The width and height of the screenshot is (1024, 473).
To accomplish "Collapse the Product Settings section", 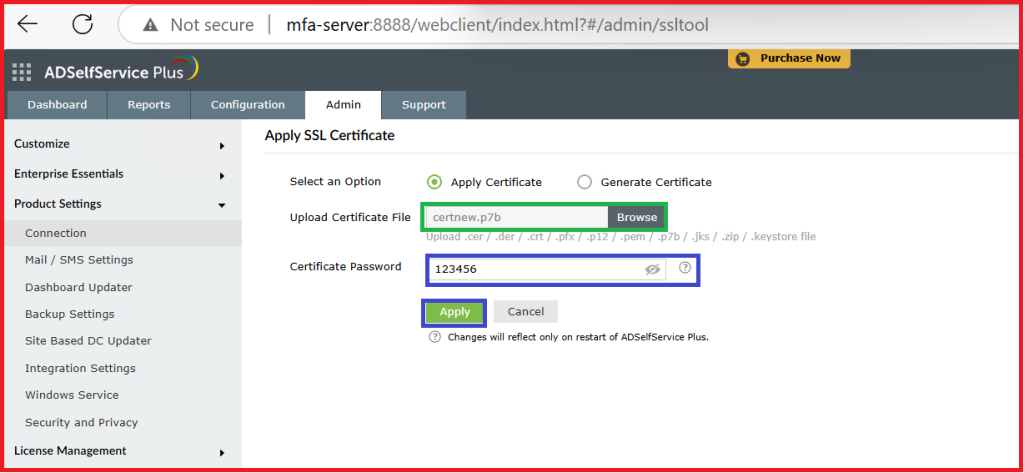I will [x=221, y=205].
